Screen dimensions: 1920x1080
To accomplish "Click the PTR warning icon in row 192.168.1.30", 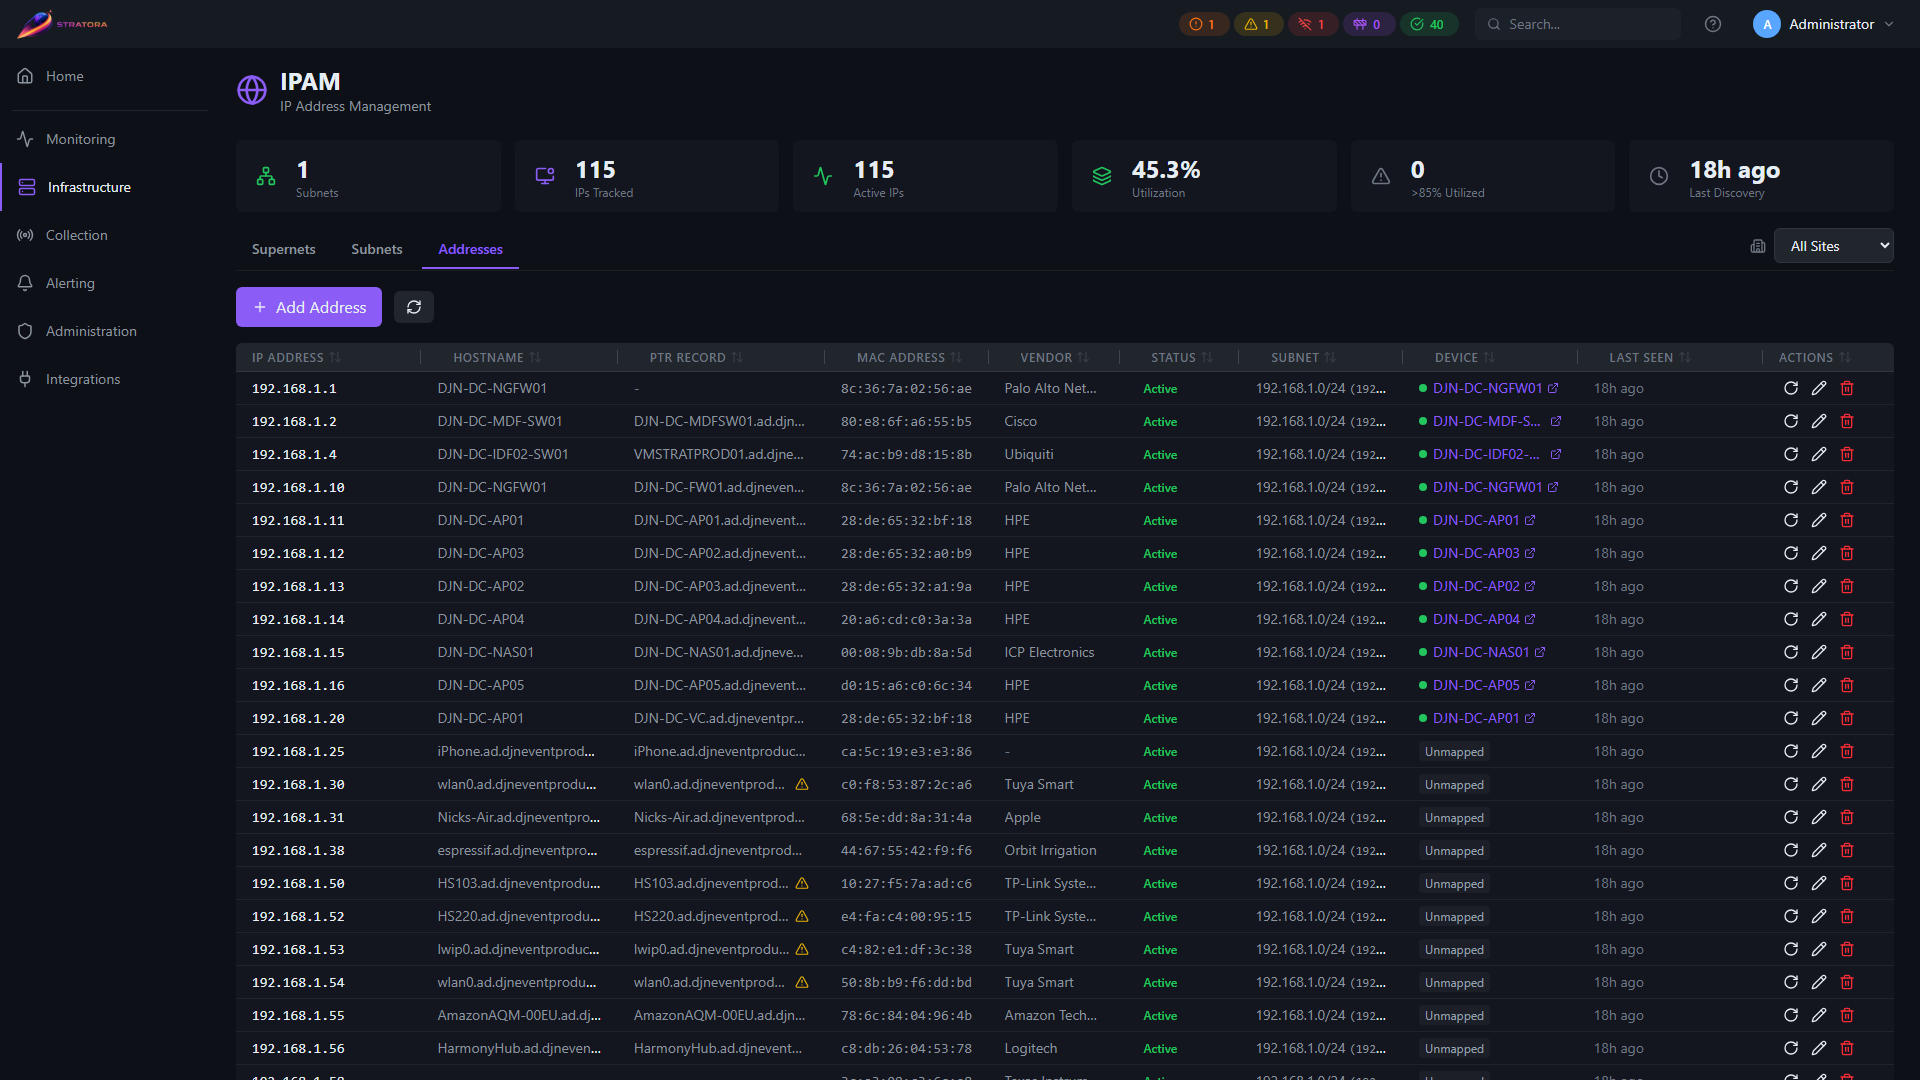I will click(802, 784).
